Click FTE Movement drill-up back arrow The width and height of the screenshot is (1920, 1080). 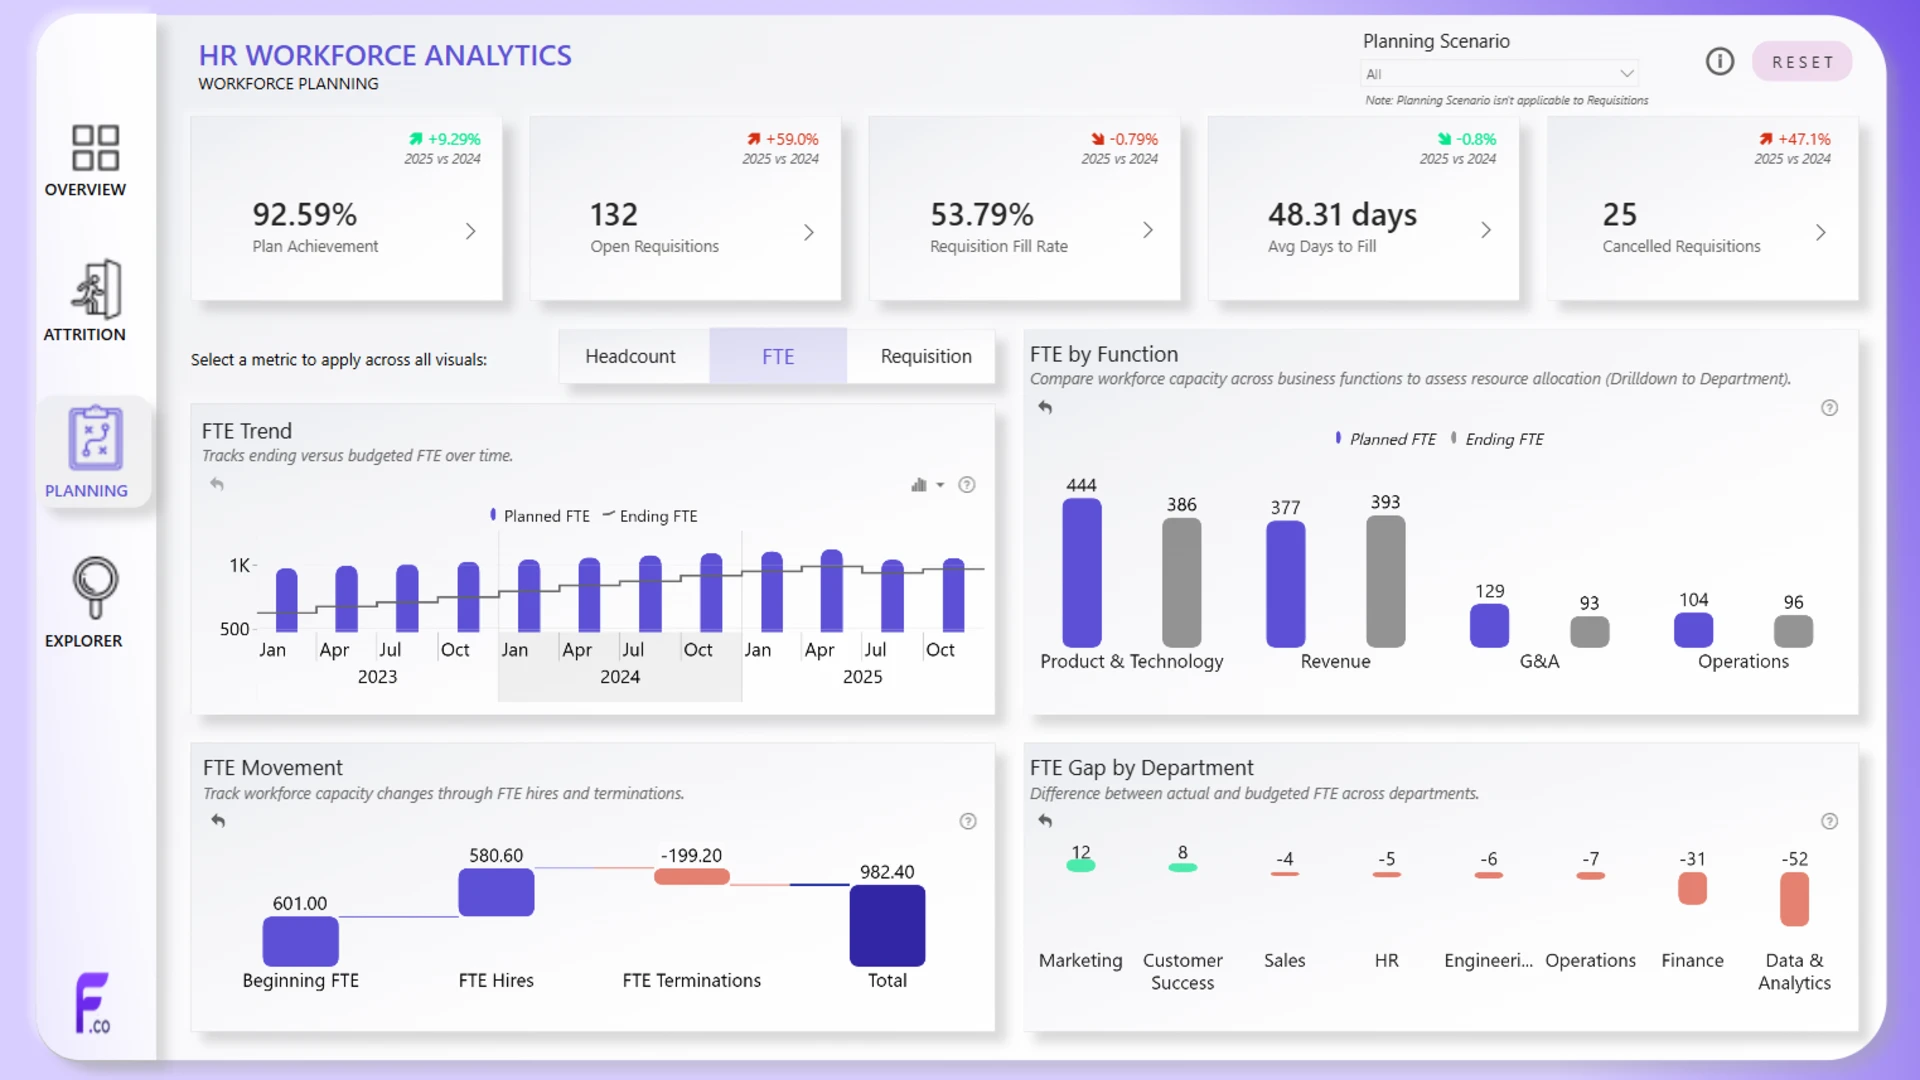[x=218, y=822]
